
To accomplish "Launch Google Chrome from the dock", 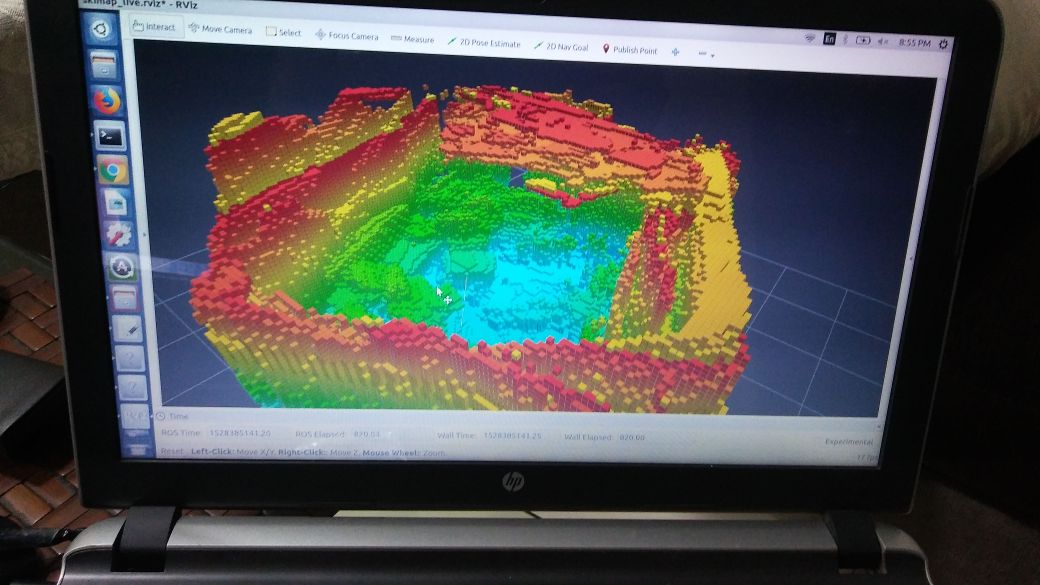I will (113, 171).
